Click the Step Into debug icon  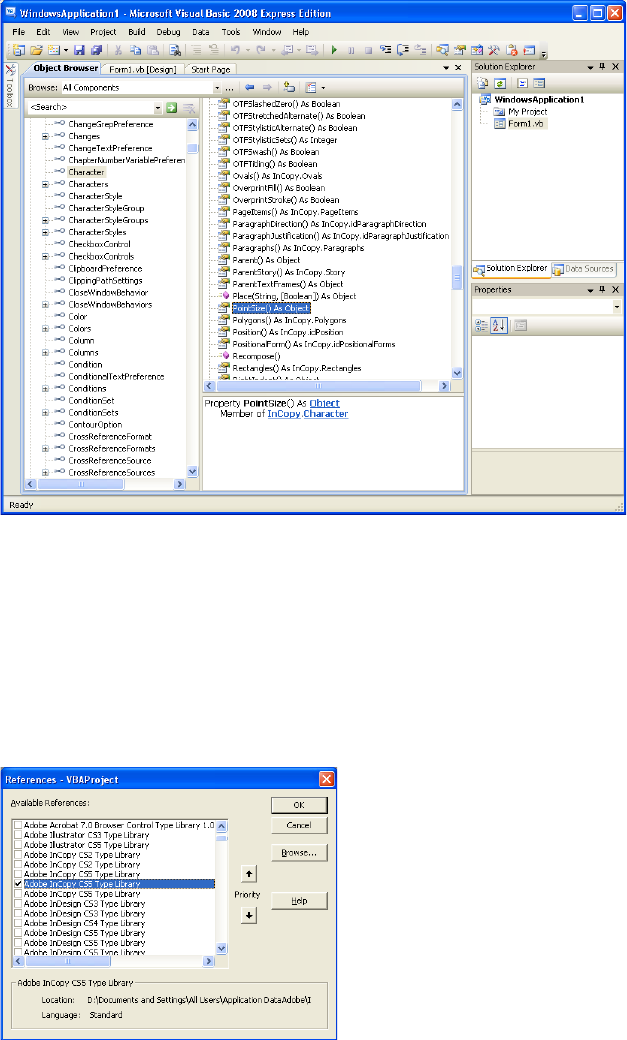pos(385,50)
